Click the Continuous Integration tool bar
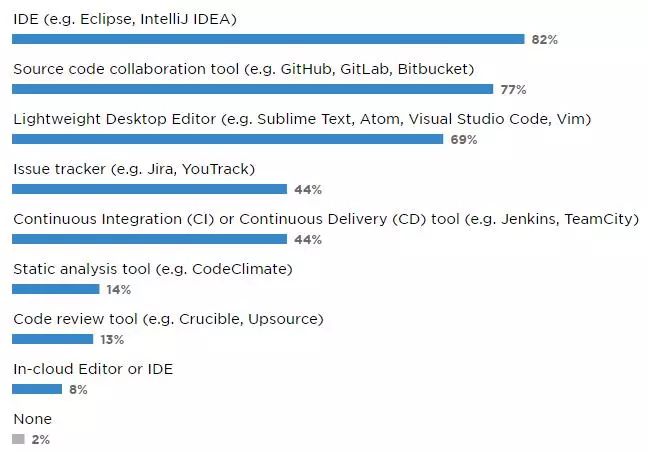 tap(149, 239)
